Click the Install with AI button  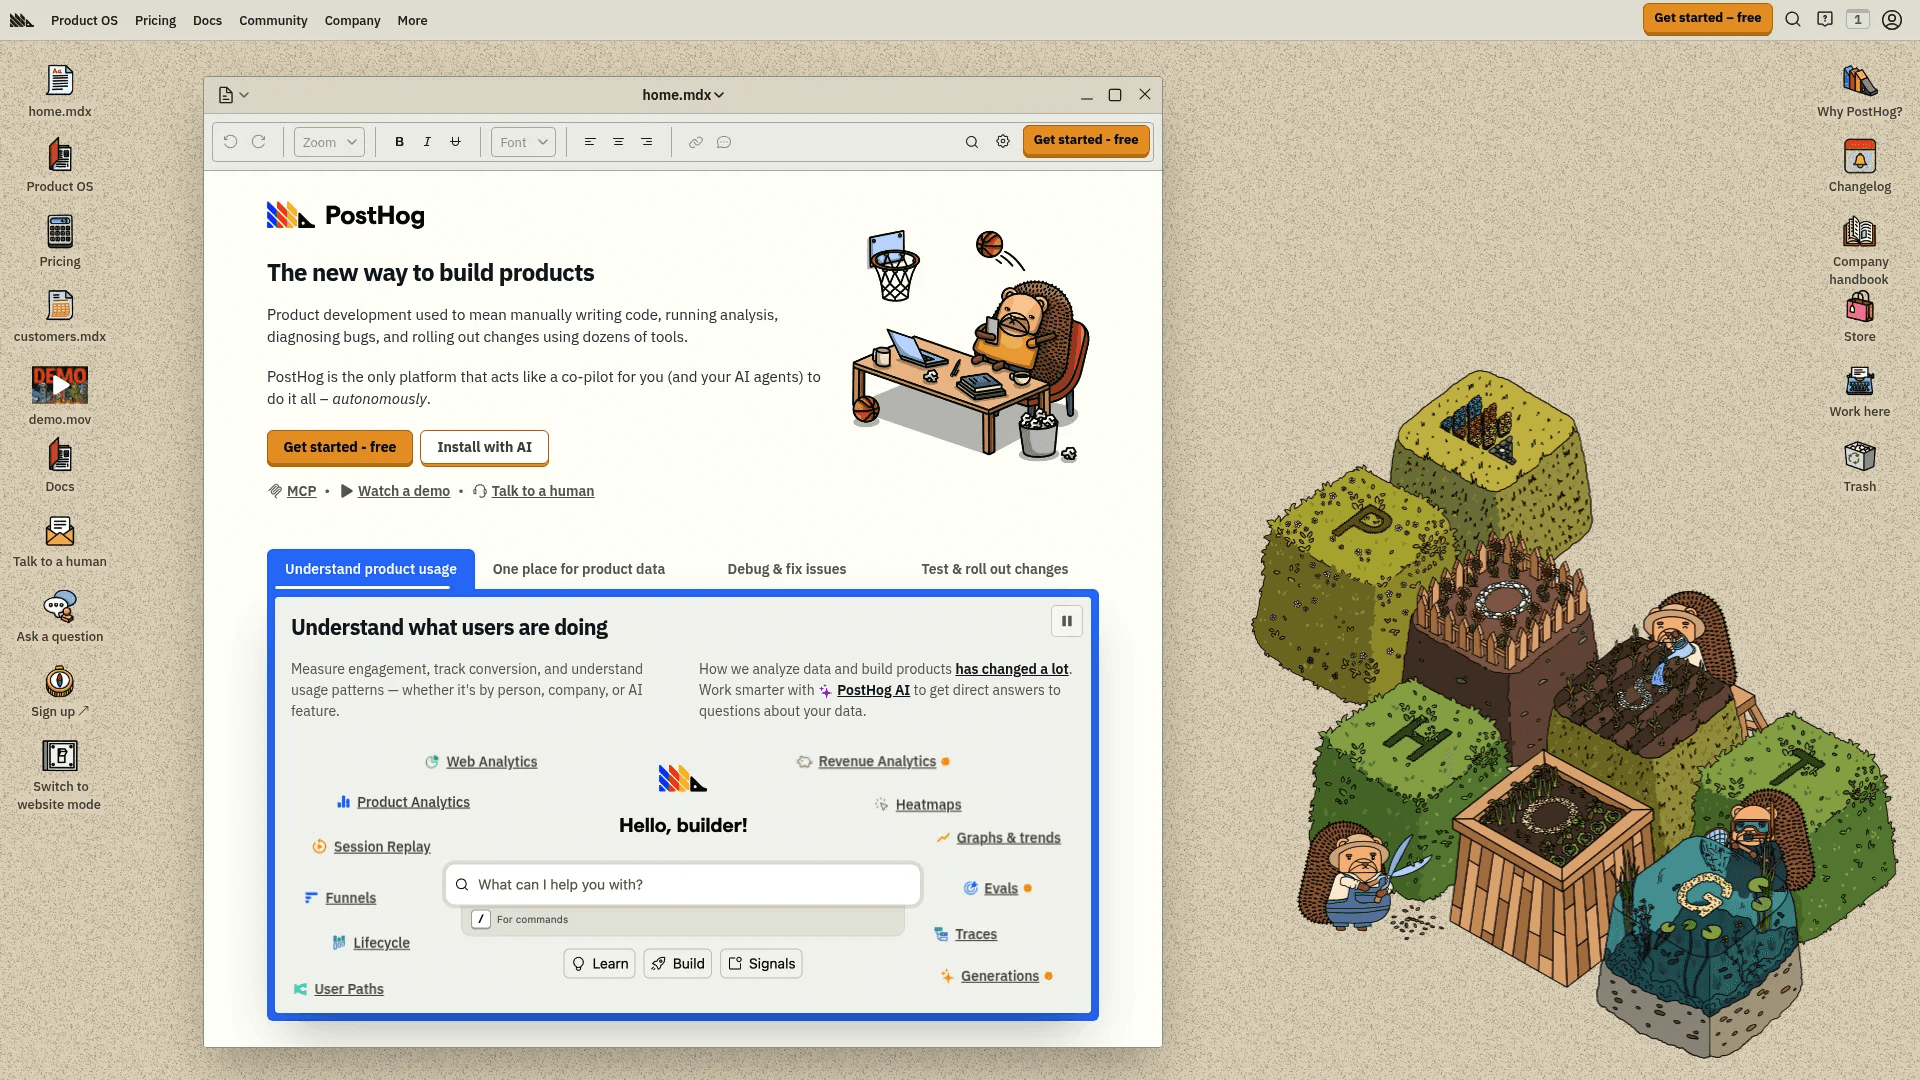click(x=484, y=447)
